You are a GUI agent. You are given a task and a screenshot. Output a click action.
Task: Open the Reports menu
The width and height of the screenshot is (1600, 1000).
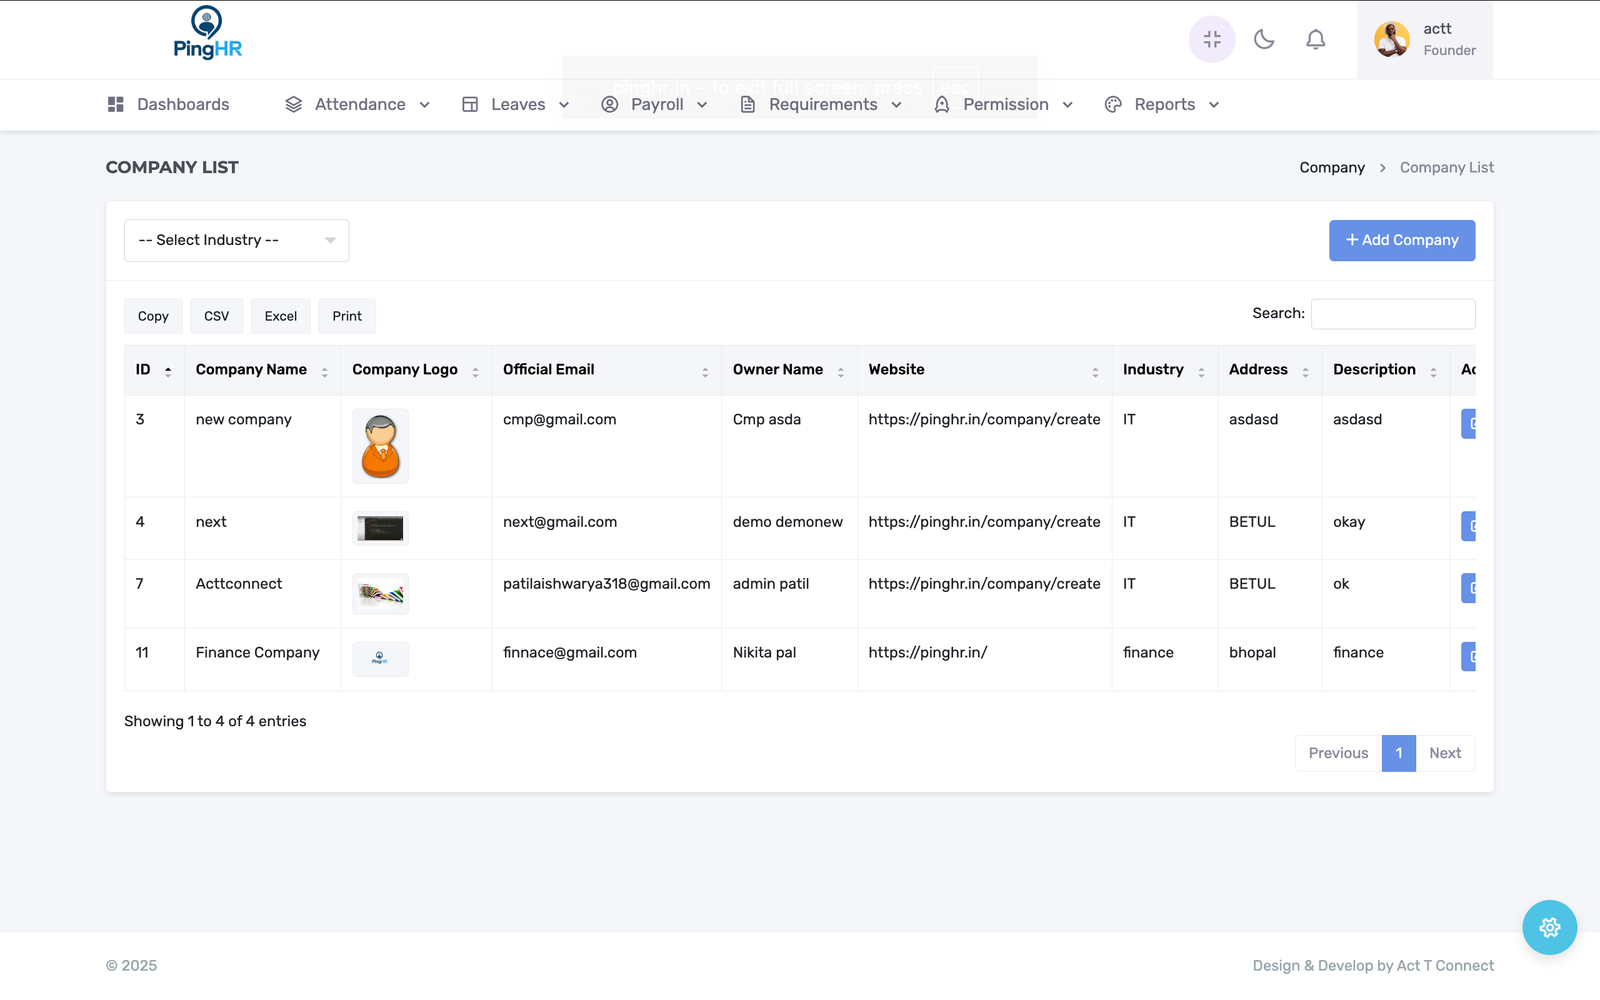pyautogui.click(x=1162, y=105)
